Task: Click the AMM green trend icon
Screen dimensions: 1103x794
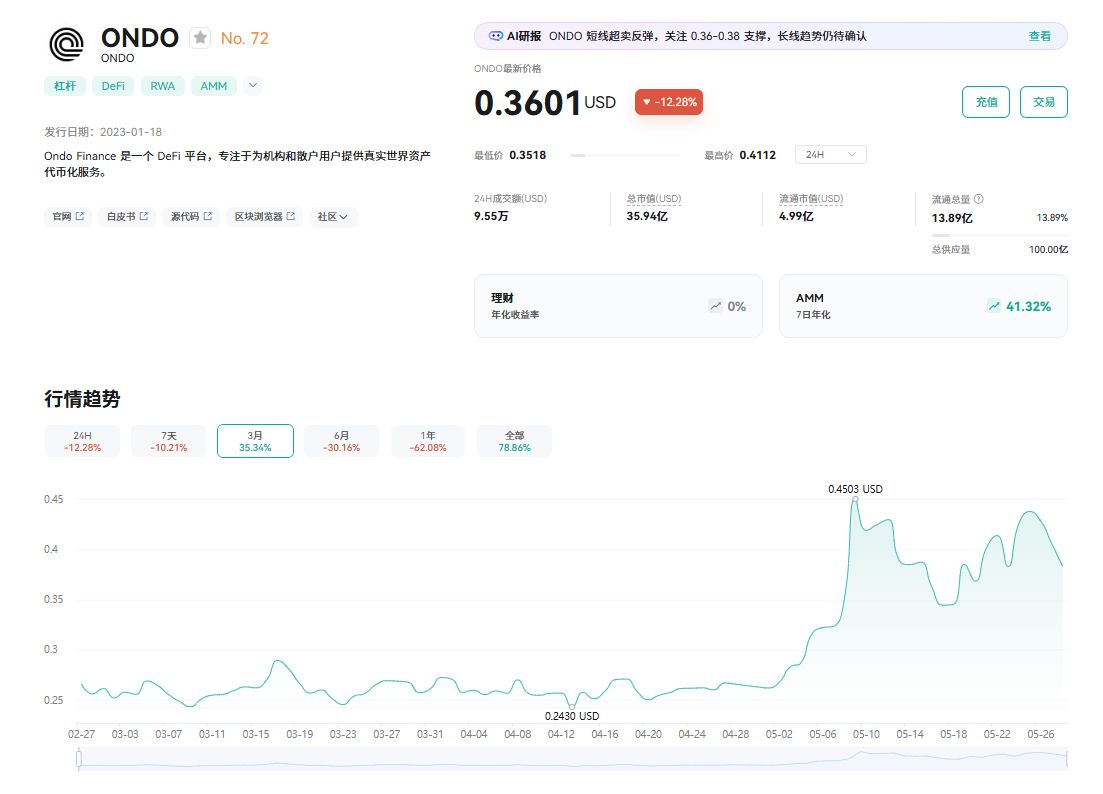Action: [x=993, y=306]
